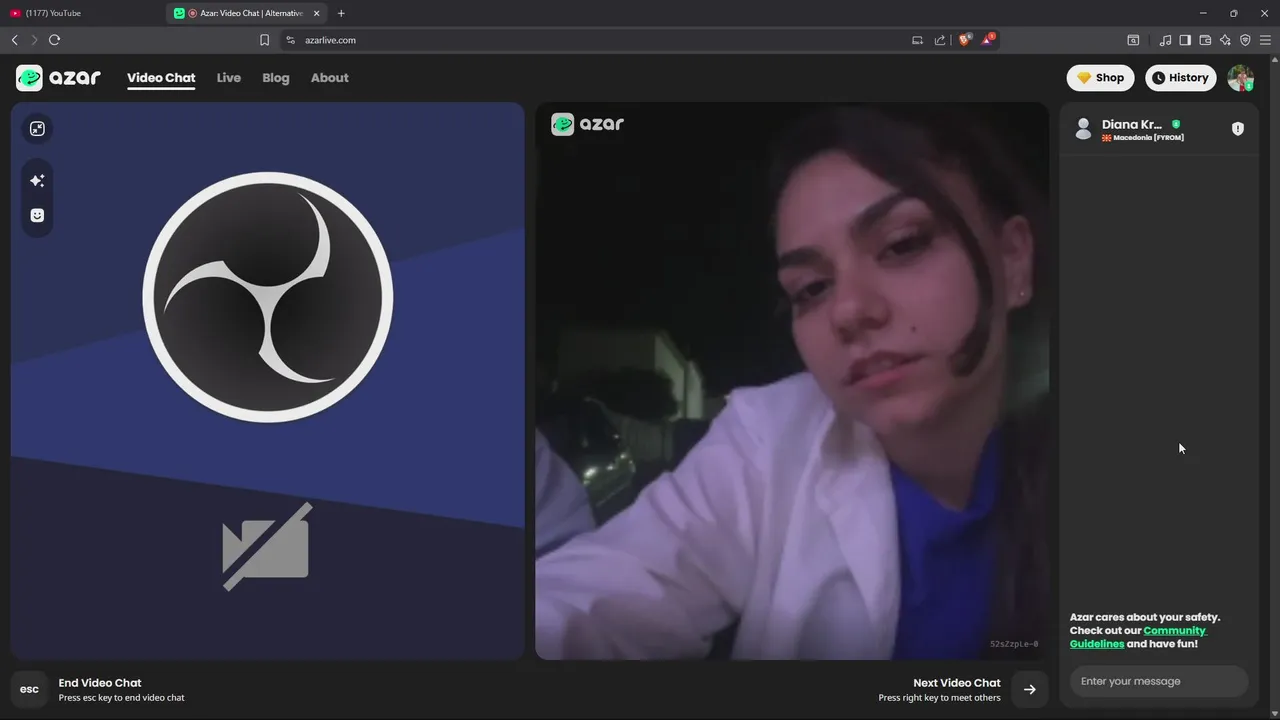The width and height of the screenshot is (1280, 720).
Task: Click the esc End Video Chat key
Action: click(29, 689)
